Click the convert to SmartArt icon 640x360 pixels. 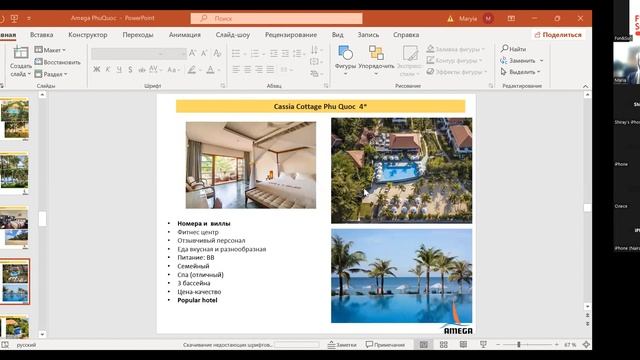[x=314, y=73]
